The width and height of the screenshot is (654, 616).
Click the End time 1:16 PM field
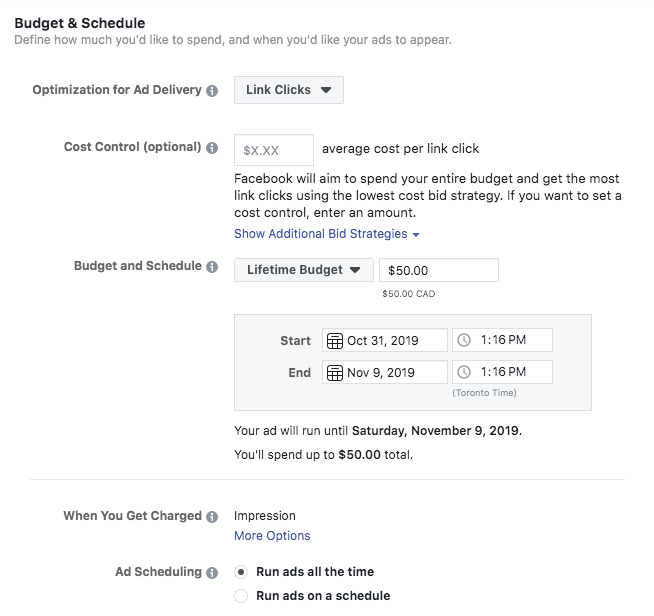pos(513,373)
